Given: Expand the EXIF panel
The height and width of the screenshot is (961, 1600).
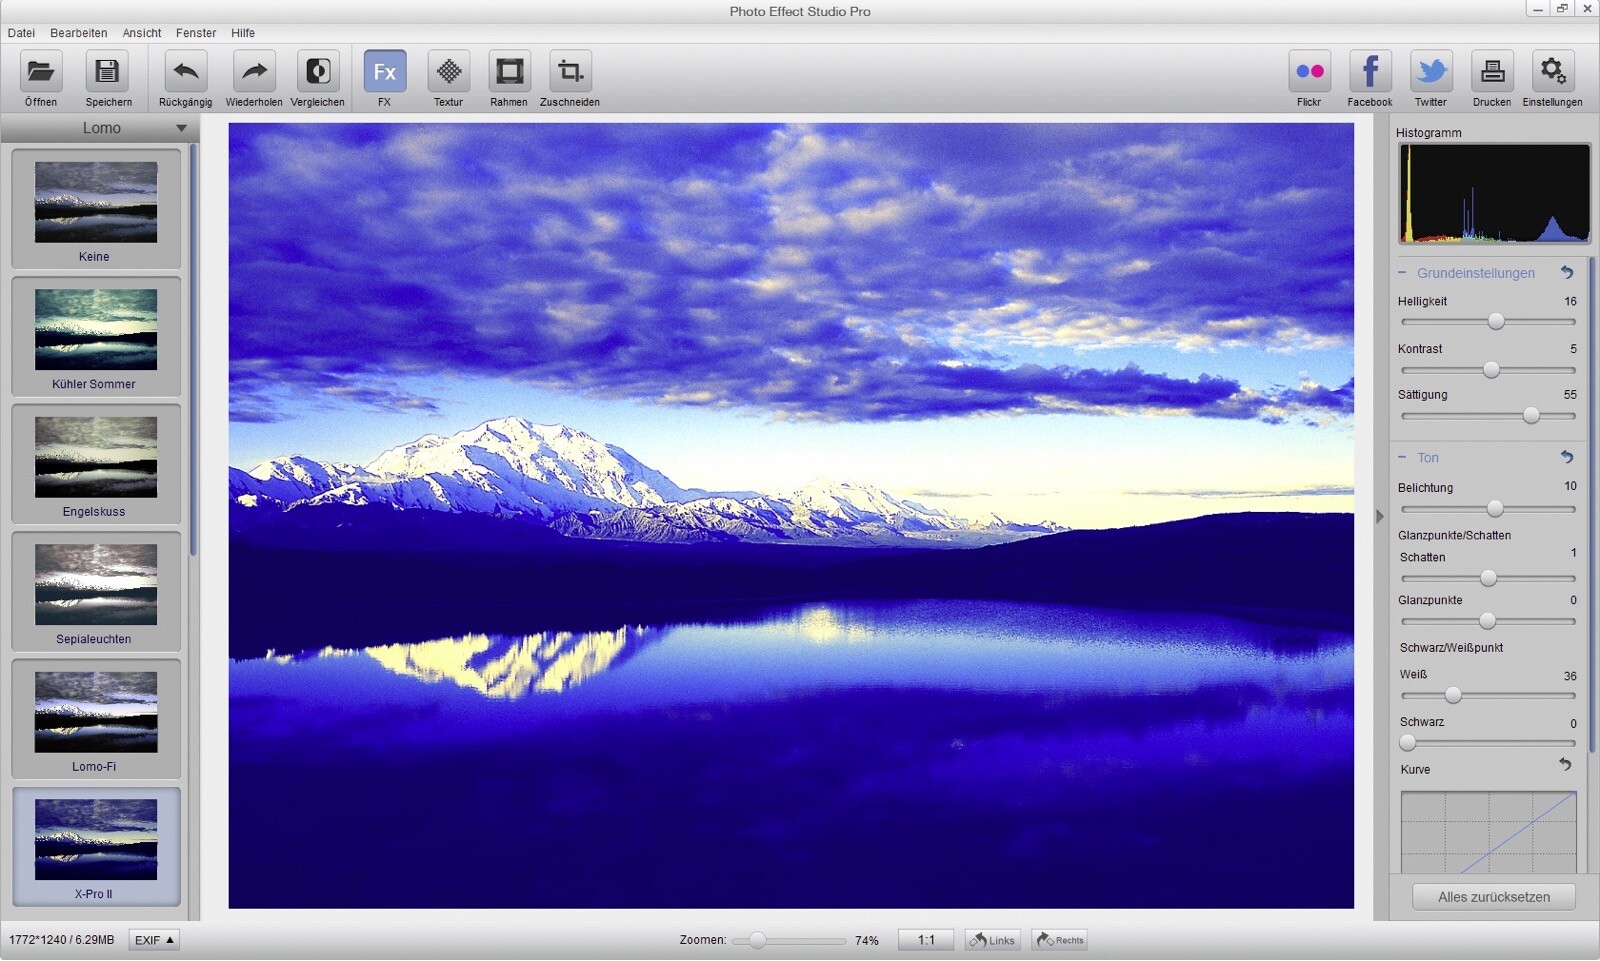Looking at the screenshot, I should tap(153, 940).
